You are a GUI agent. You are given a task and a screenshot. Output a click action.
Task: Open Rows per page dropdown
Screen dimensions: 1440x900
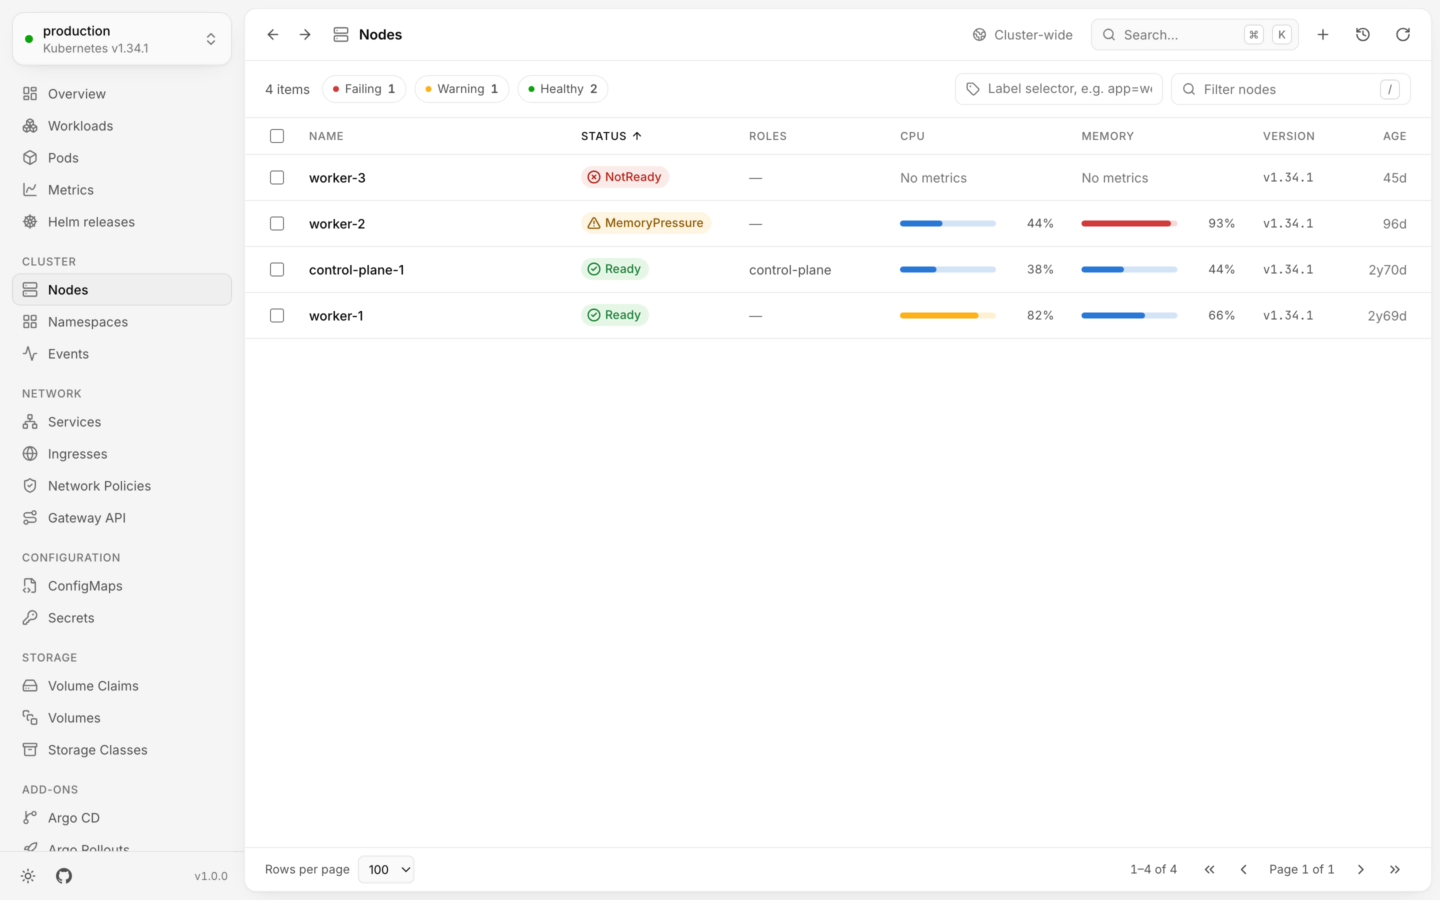(x=386, y=870)
